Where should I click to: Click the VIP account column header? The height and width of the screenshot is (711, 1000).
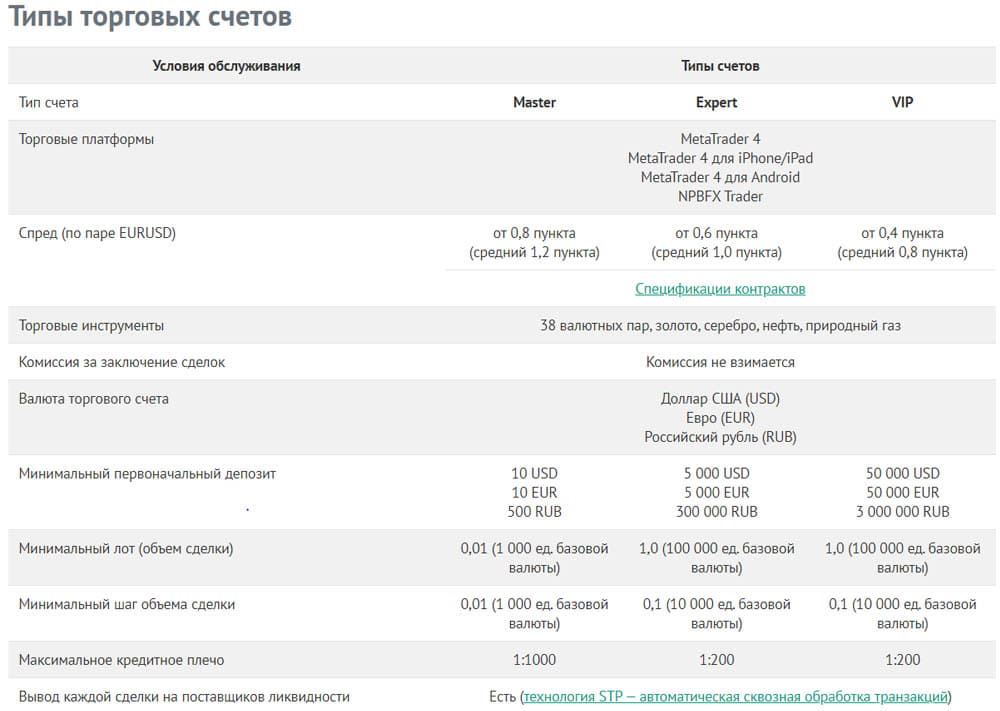click(902, 102)
